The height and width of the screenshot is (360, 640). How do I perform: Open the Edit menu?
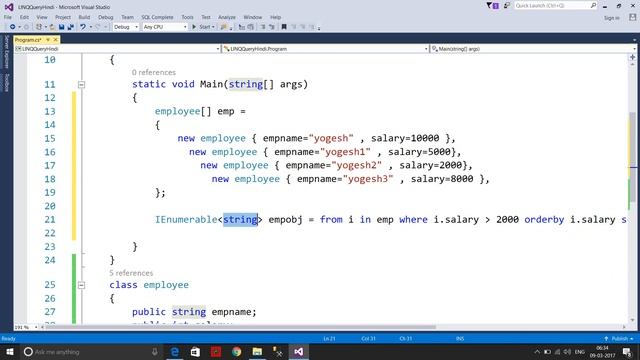tap(24, 17)
